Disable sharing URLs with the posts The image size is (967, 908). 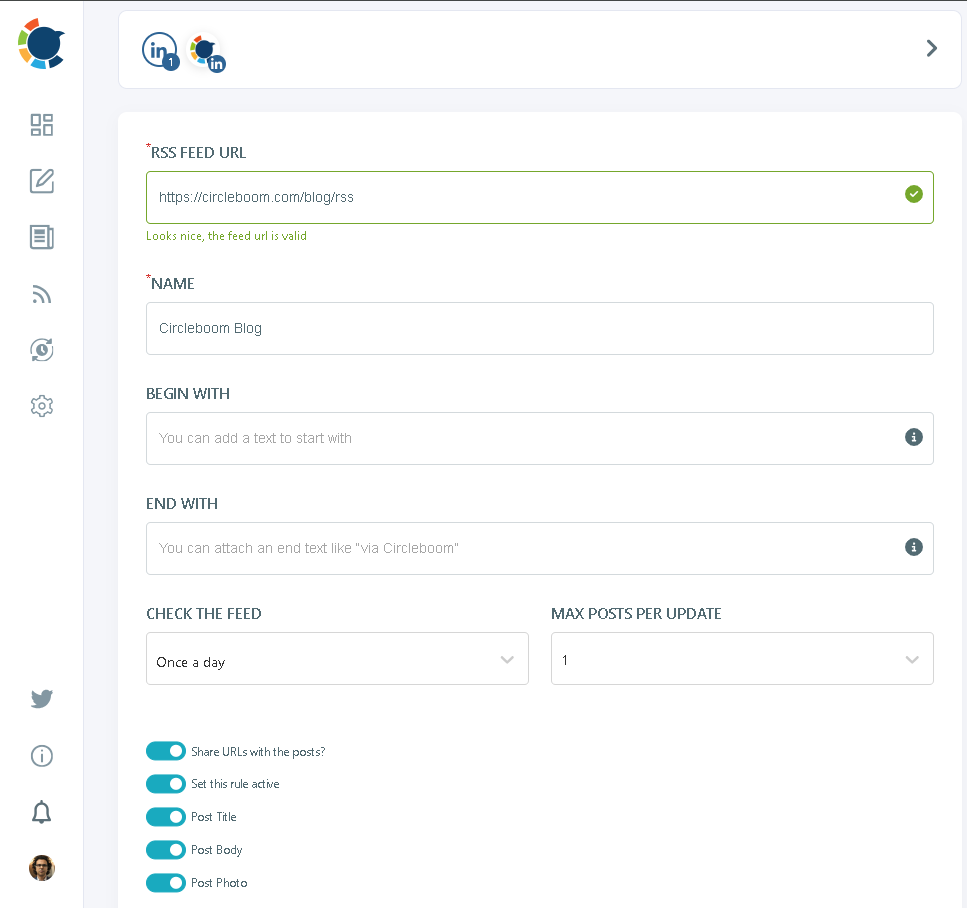[x=166, y=750]
